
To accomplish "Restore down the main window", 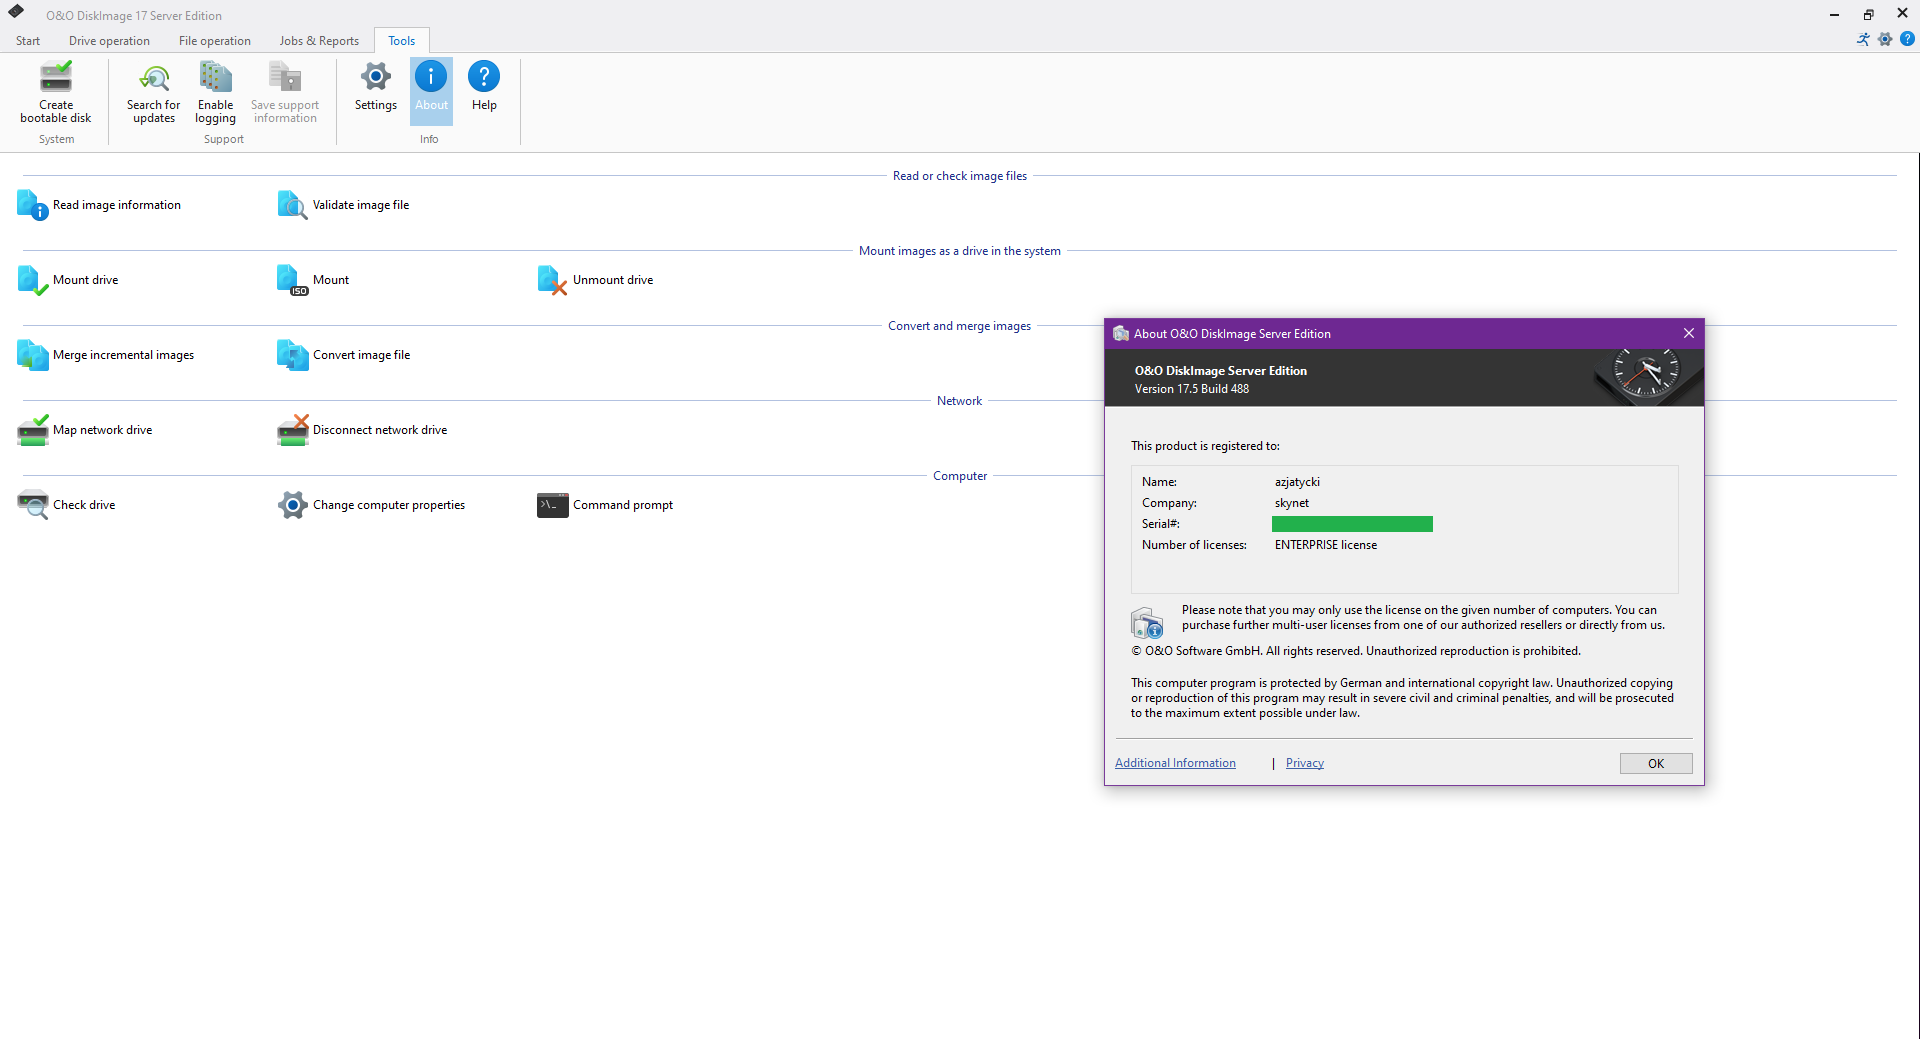I will point(1868,14).
